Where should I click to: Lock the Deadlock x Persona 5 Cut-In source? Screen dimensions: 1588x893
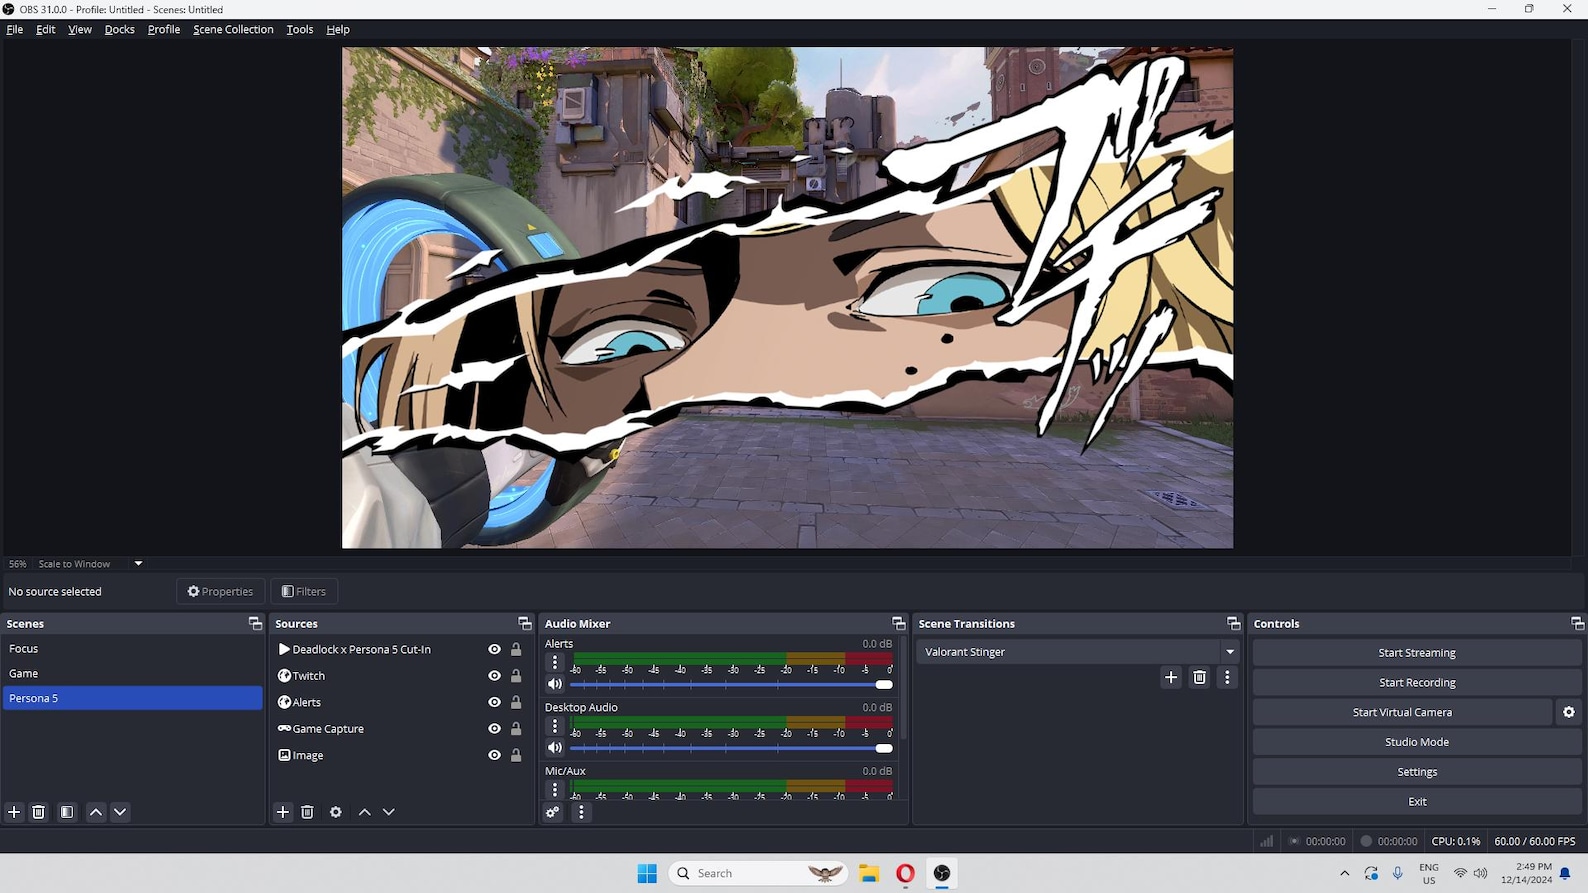point(516,649)
